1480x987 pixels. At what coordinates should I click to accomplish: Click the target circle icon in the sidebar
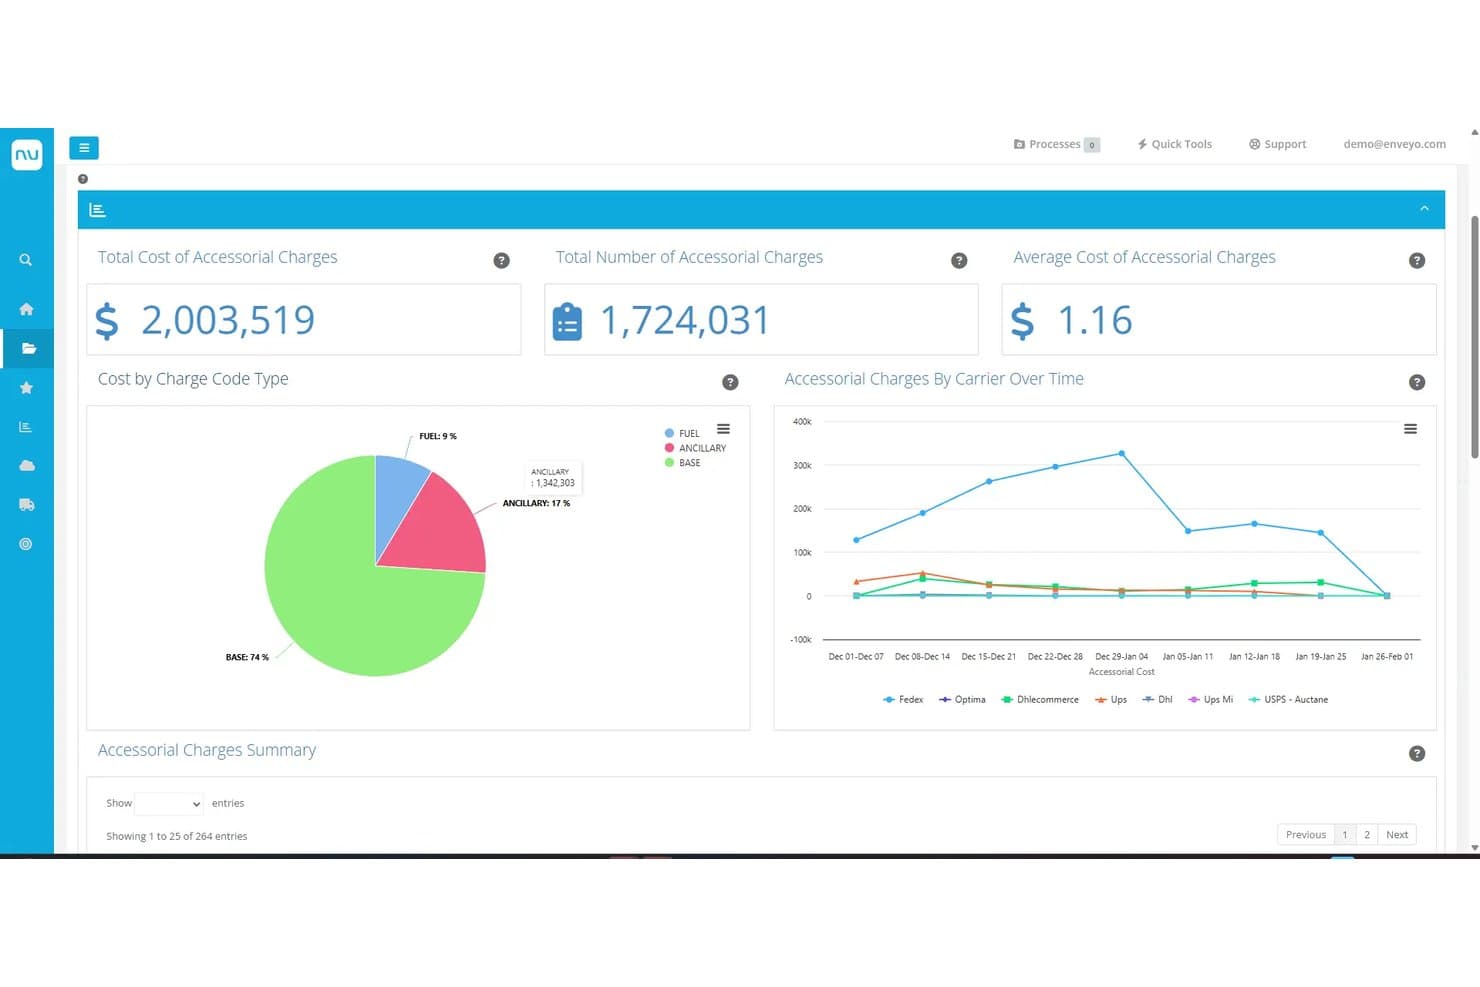coord(26,544)
